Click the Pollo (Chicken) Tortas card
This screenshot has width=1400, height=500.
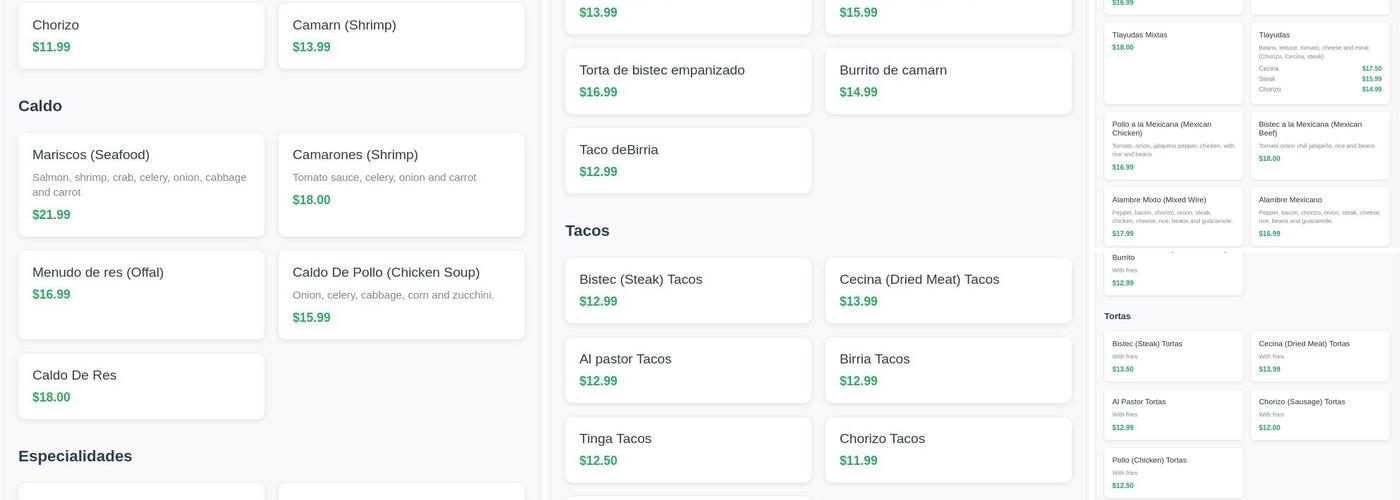point(1173,472)
